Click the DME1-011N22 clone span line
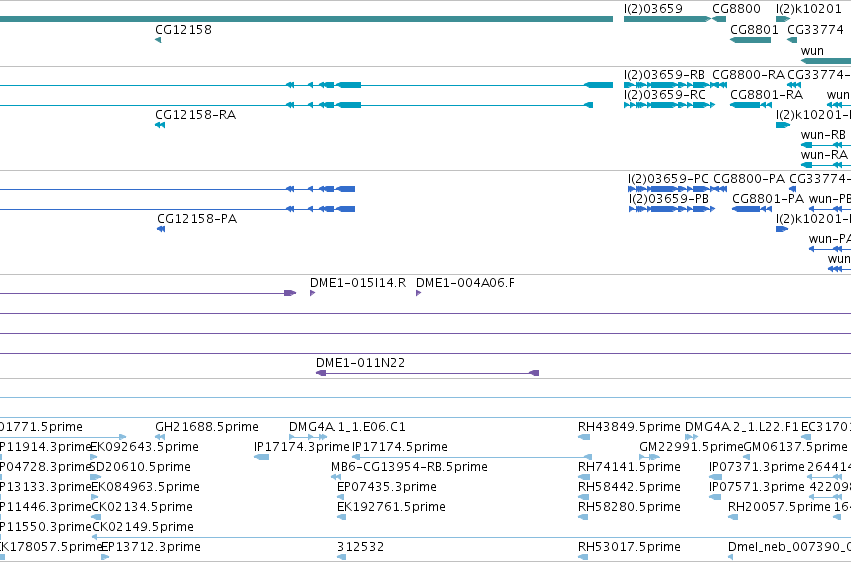The width and height of the screenshot is (851, 562). (x=427, y=373)
